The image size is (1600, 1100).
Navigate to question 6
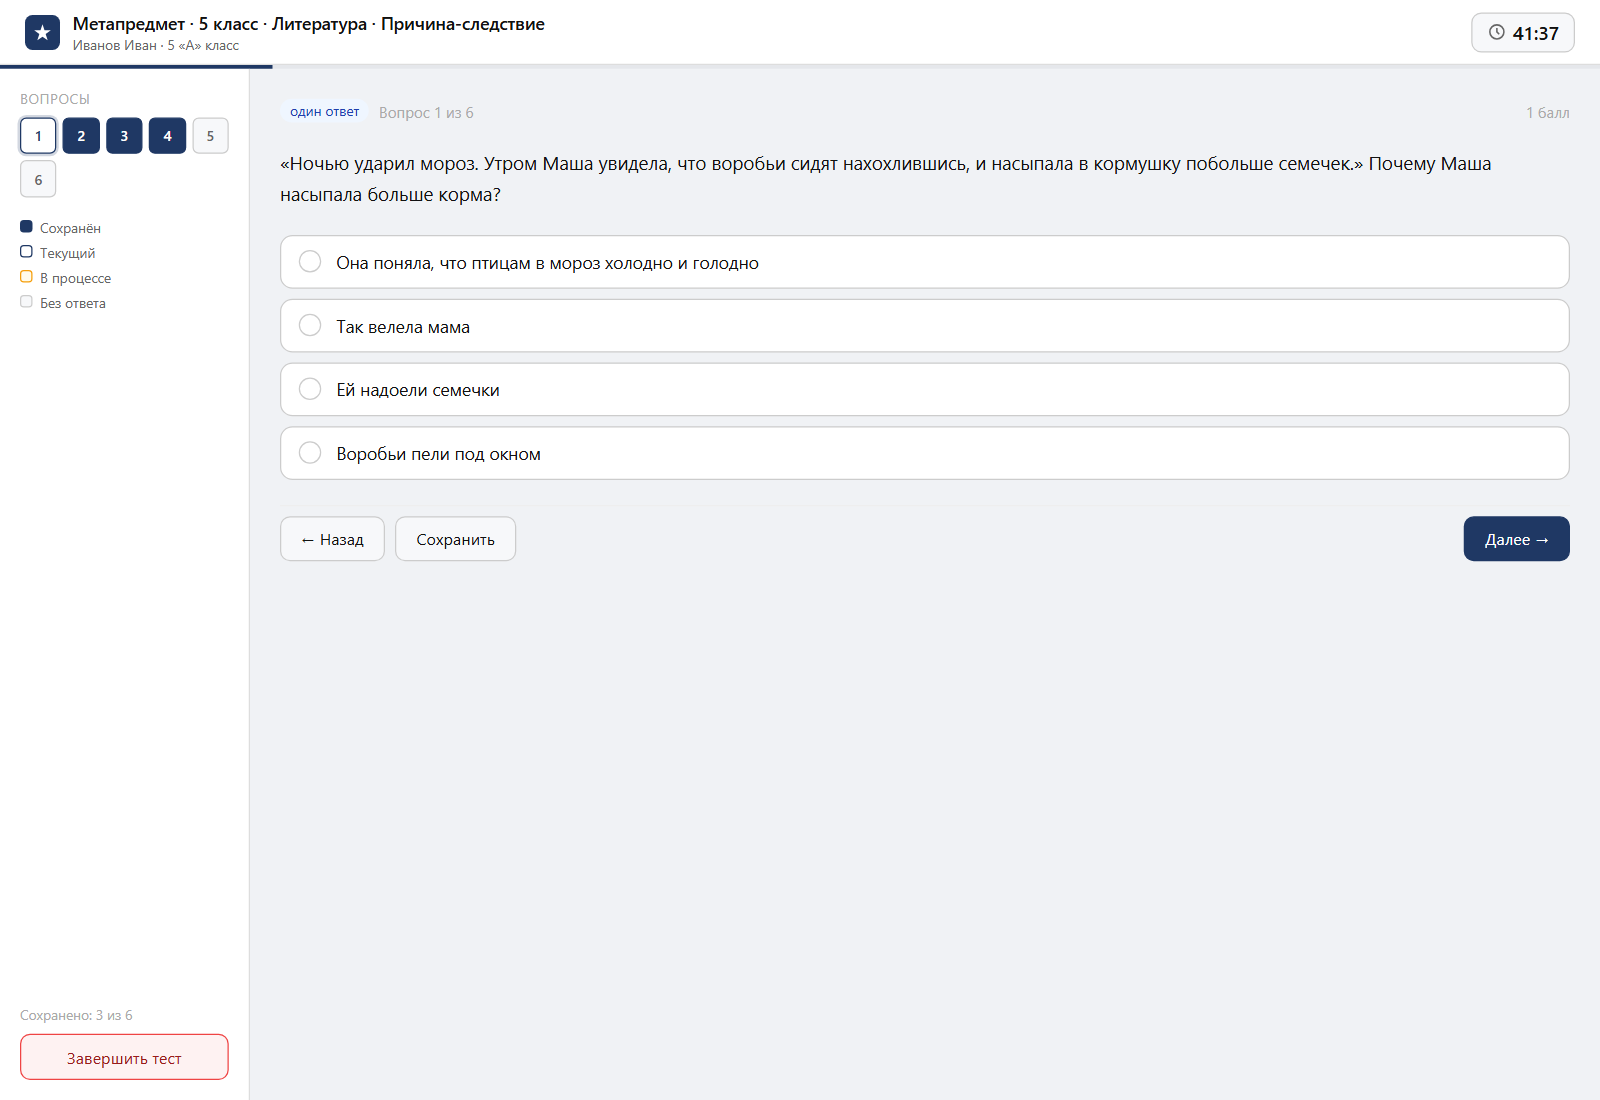[38, 179]
